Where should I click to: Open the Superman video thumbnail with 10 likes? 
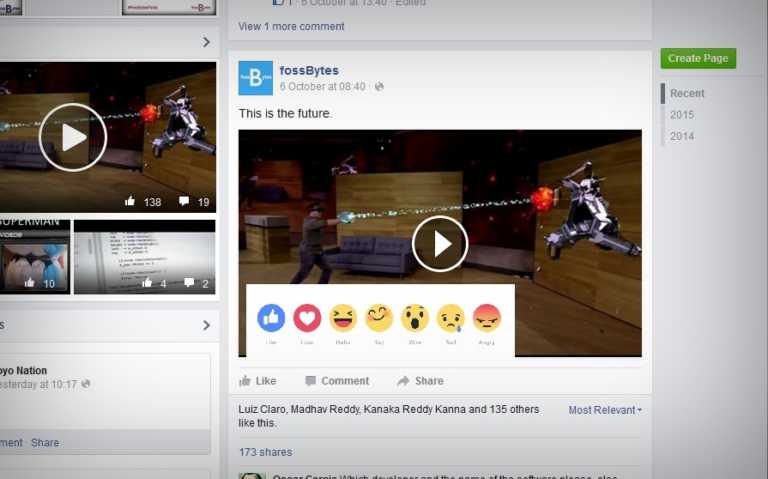(x=34, y=257)
